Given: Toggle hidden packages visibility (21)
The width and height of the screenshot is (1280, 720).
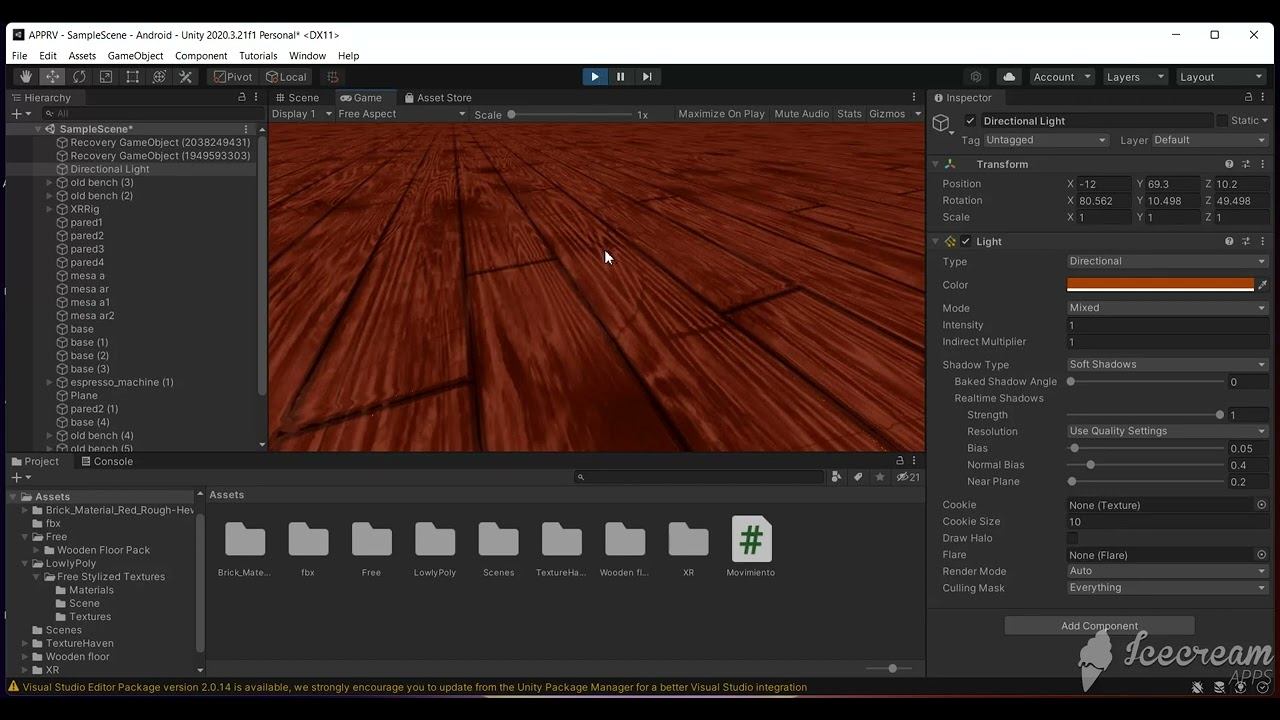Looking at the screenshot, I should click(x=908, y=477).
